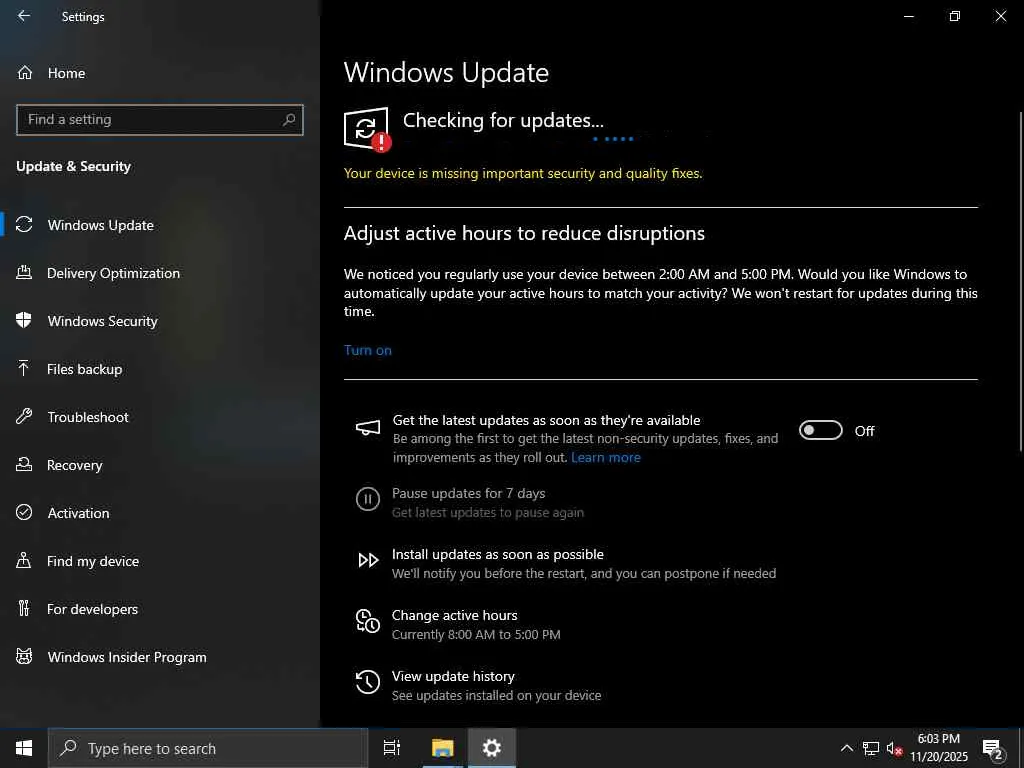Viewport: 1024px width, 768px height.
Task: Click the Turn on link for active hours
Action: 368,350
